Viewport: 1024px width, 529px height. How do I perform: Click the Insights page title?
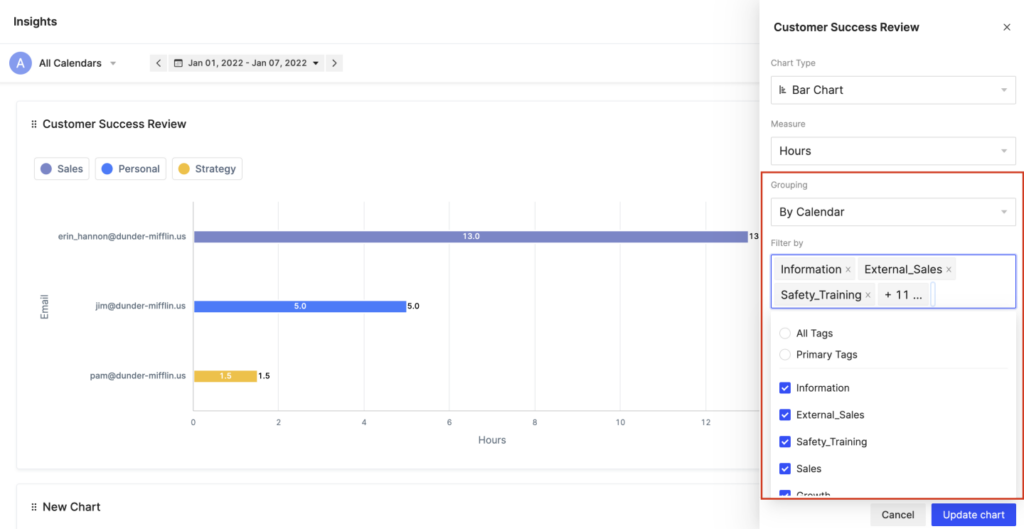click(x=35, y=22)
